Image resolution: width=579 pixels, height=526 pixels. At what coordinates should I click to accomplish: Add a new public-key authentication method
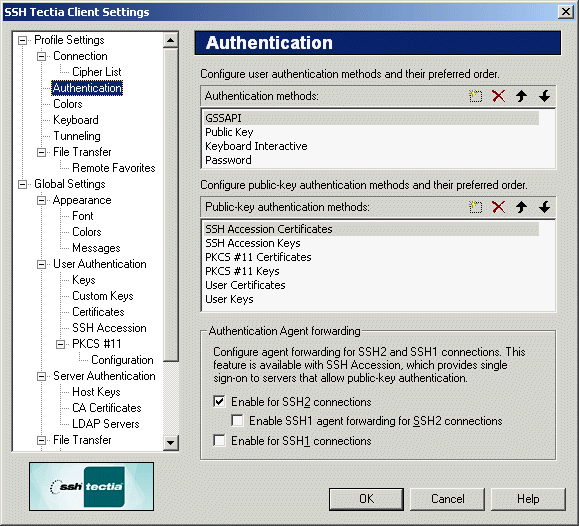(476, 207)
